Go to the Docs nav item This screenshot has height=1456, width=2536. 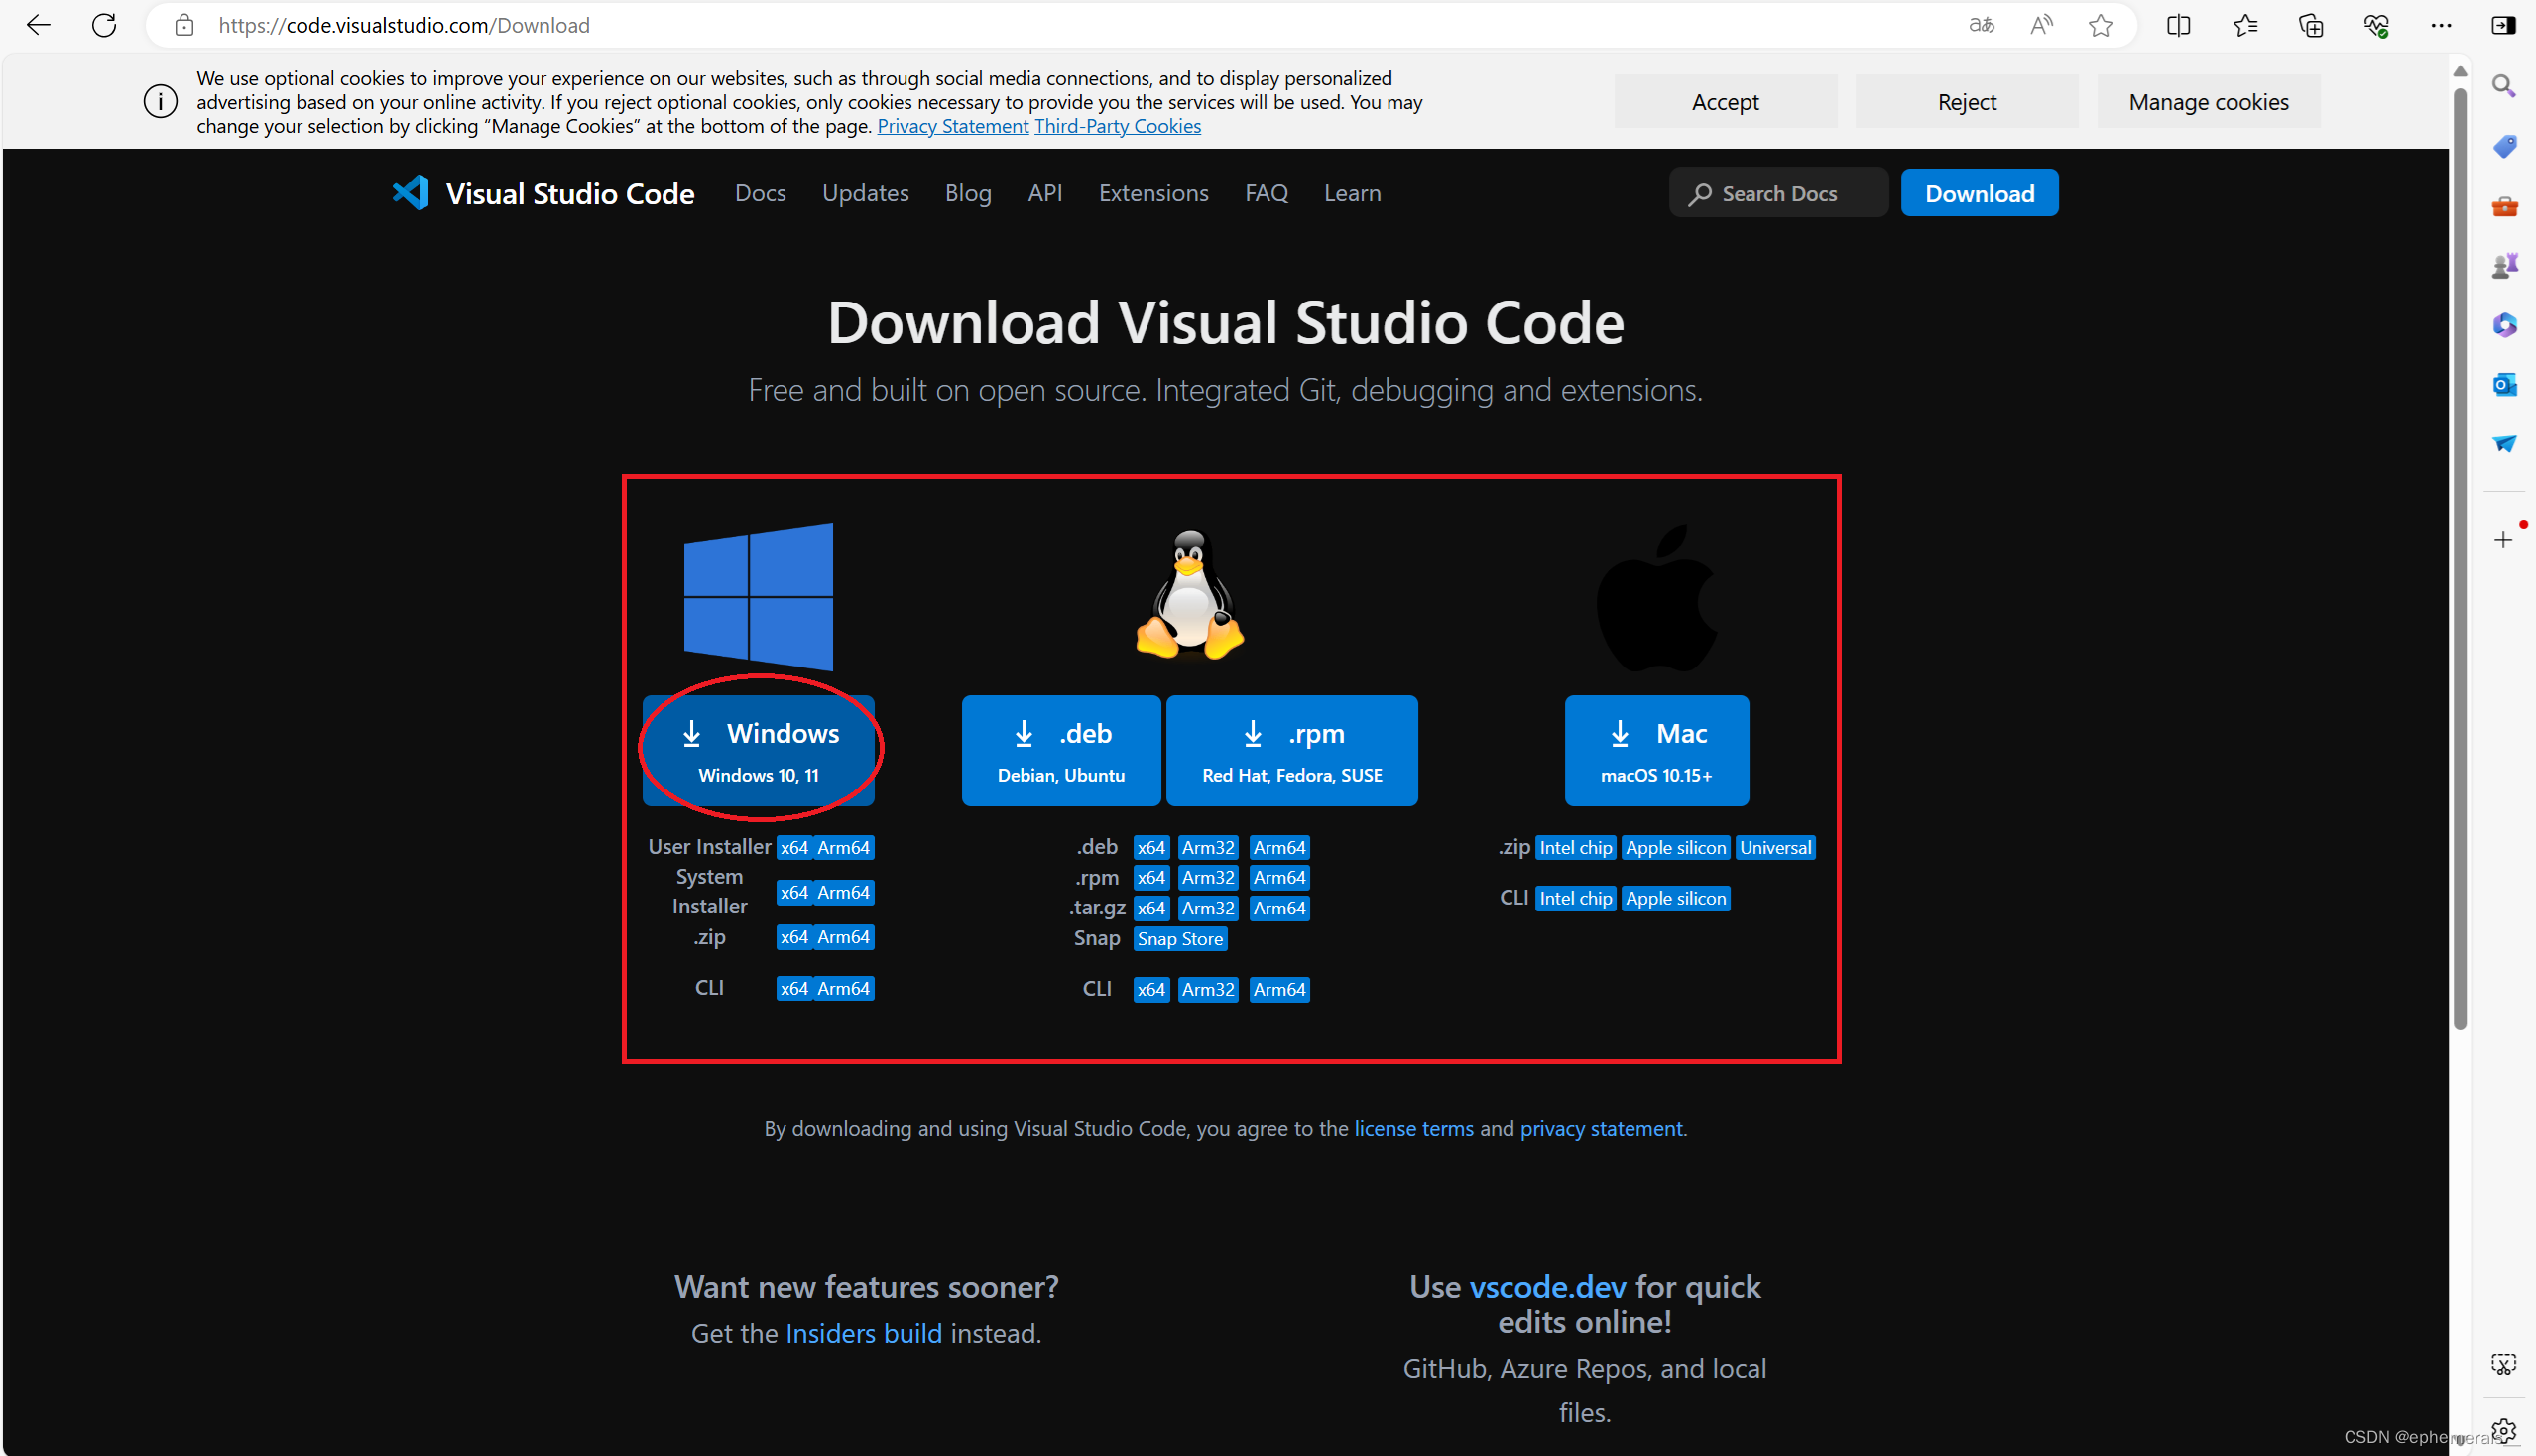tap(760, 193)
